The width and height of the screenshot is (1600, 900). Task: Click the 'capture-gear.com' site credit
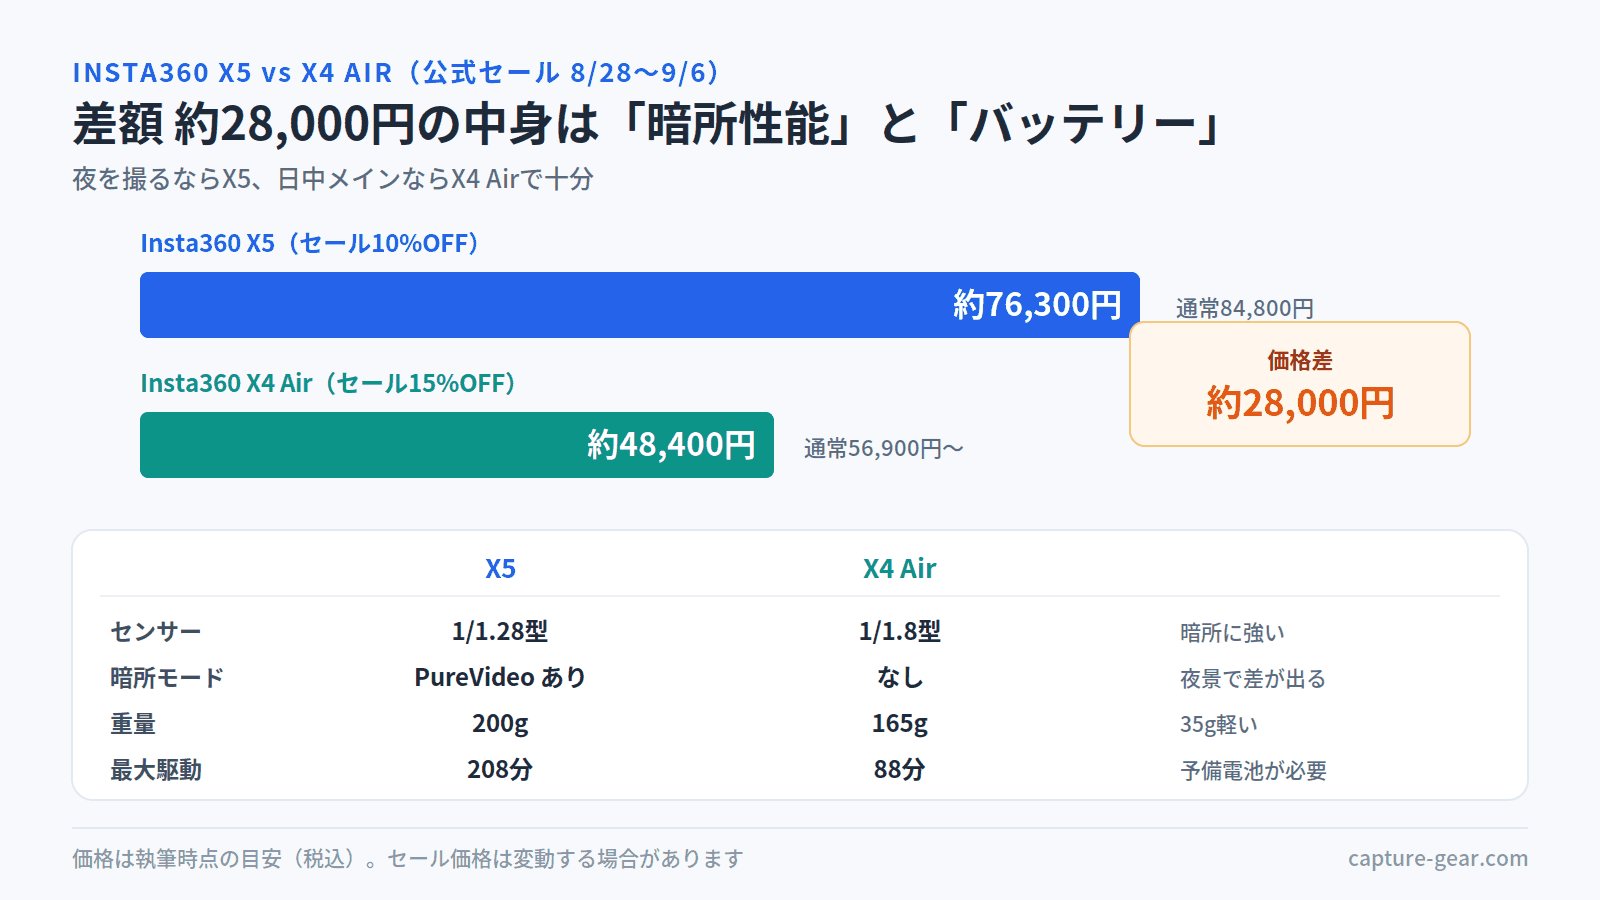coord(1438,858)
